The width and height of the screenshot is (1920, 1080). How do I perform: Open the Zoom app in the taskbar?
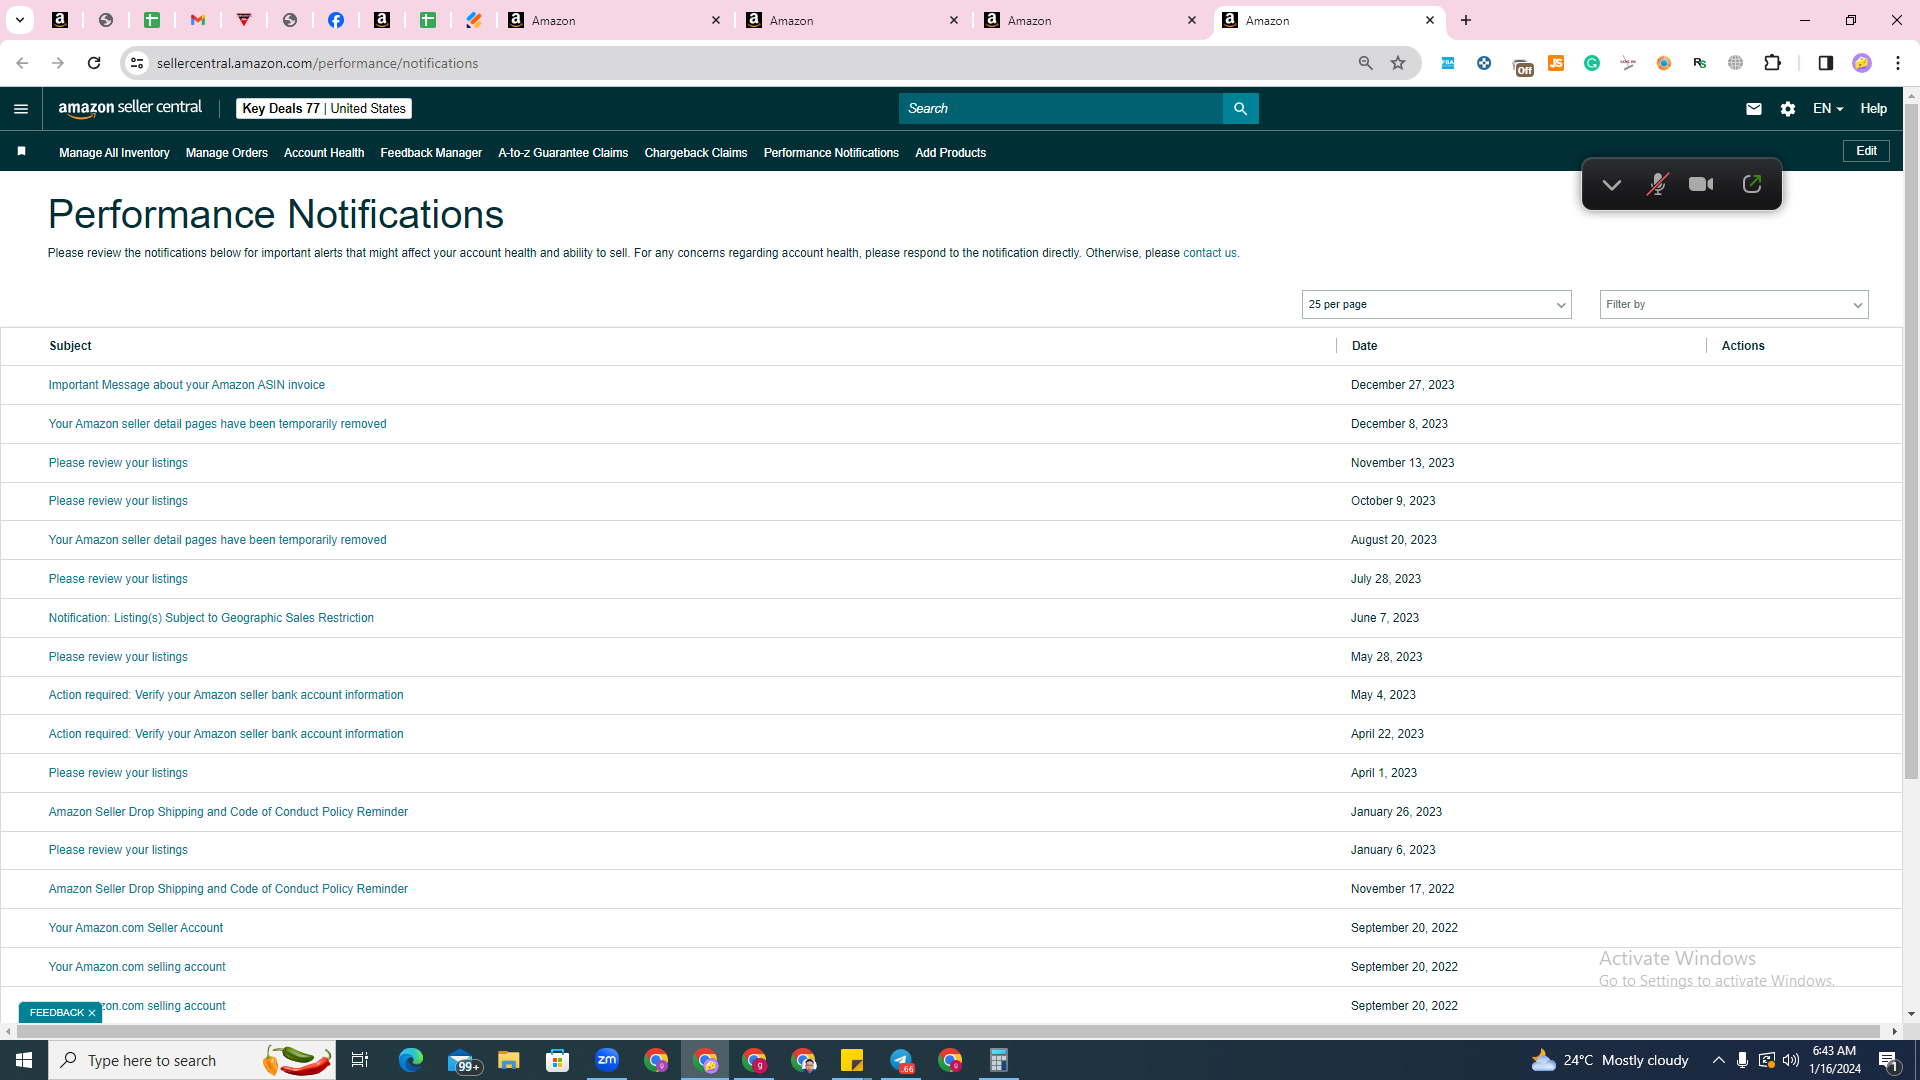coord(607,1060)
